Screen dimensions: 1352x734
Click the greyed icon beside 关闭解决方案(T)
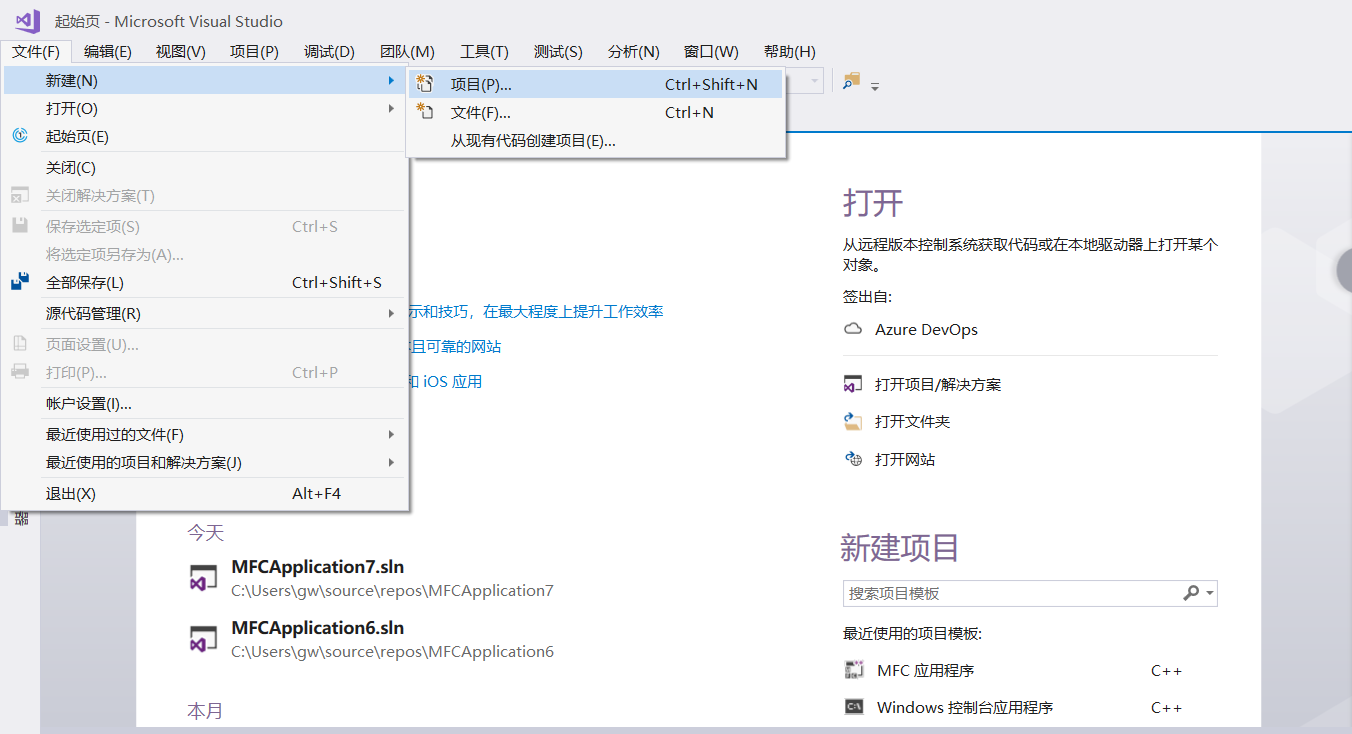[x=20, y=195]
